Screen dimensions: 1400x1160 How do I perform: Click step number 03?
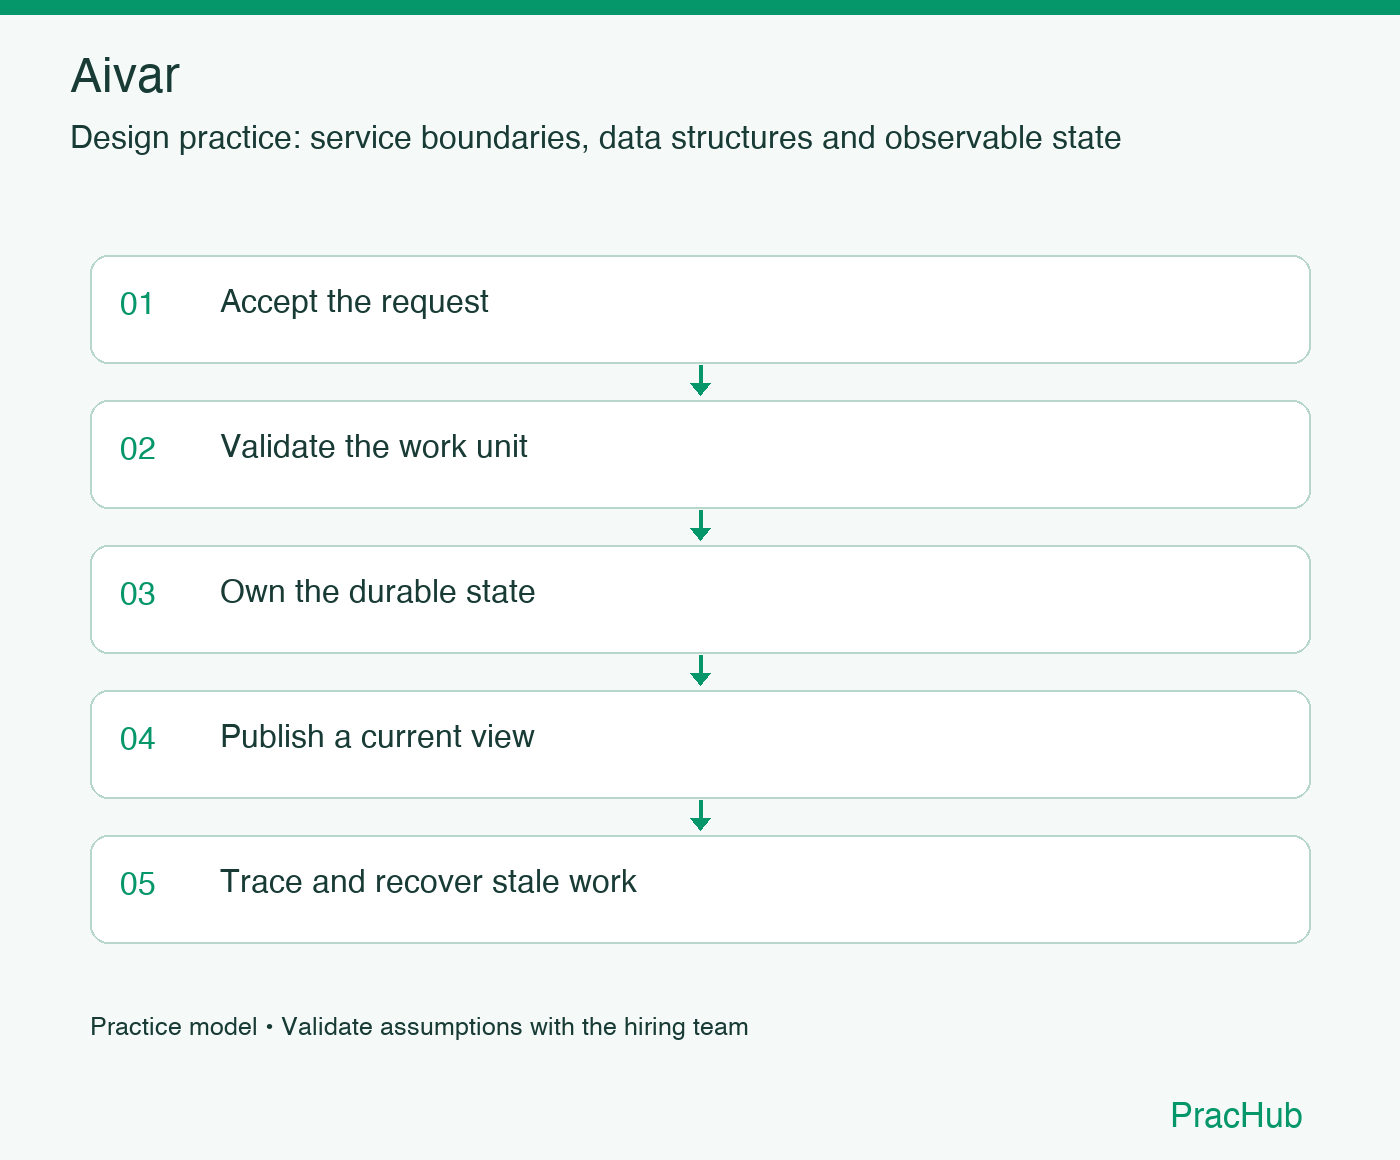pos(138,594)
